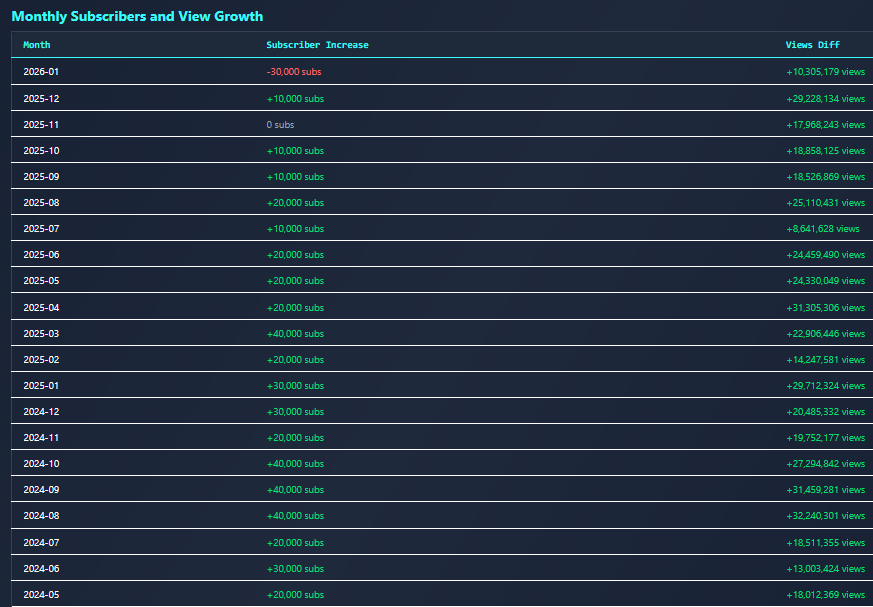Click the +10,000 subs value for 2025-07
This screenshot has width=873, height=607.
coord(295,229)
